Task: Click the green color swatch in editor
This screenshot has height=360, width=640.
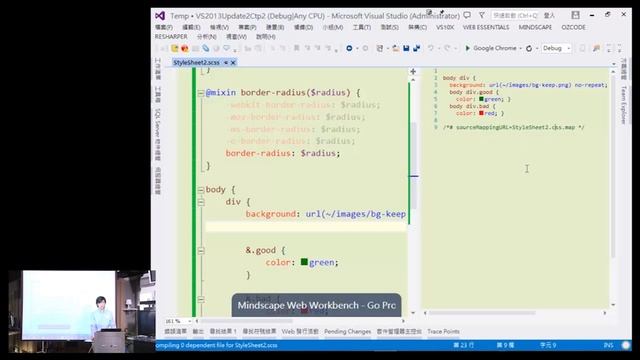Action: (304, 262)
